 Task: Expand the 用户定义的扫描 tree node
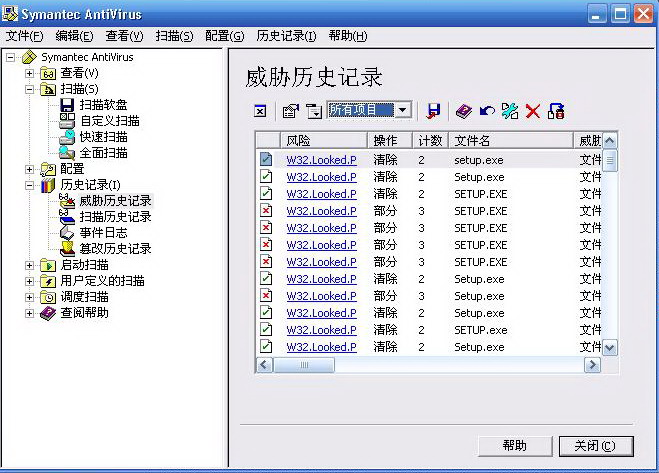tap(29, 281)
